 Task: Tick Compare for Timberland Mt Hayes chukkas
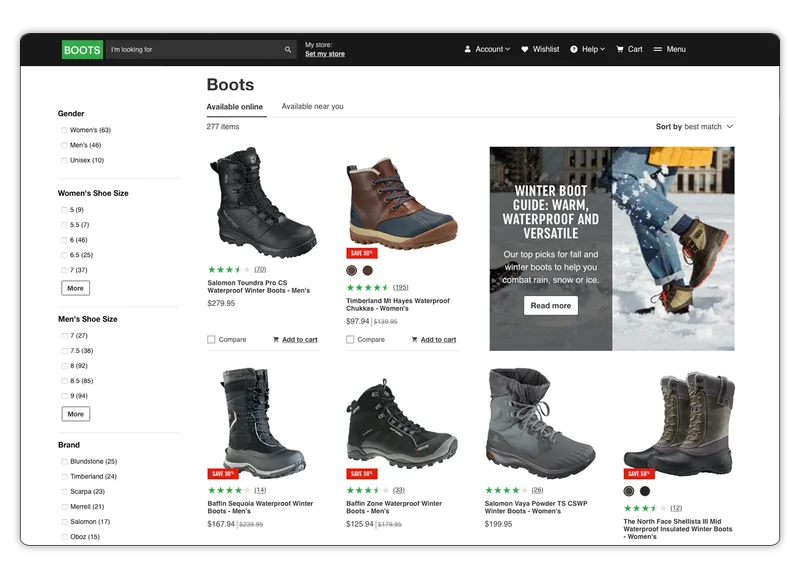350,339
